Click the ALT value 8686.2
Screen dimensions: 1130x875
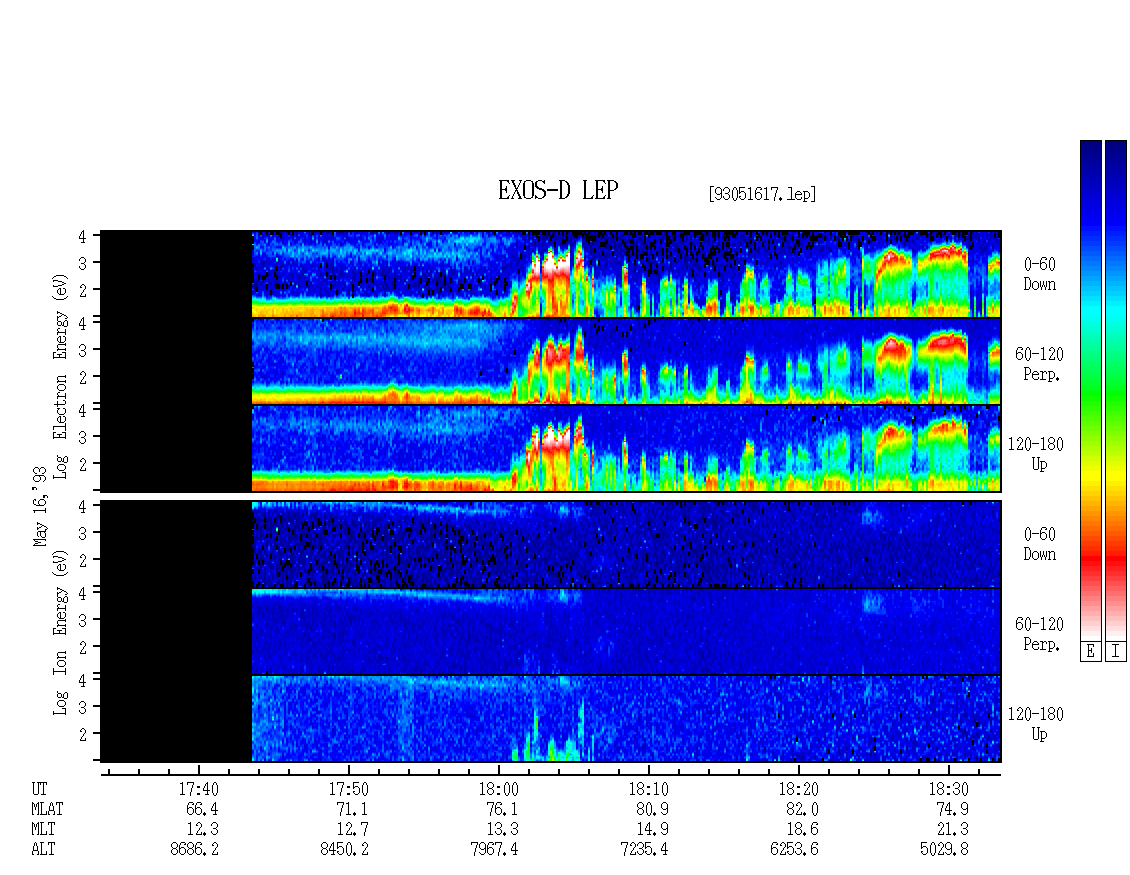point(195,849)
